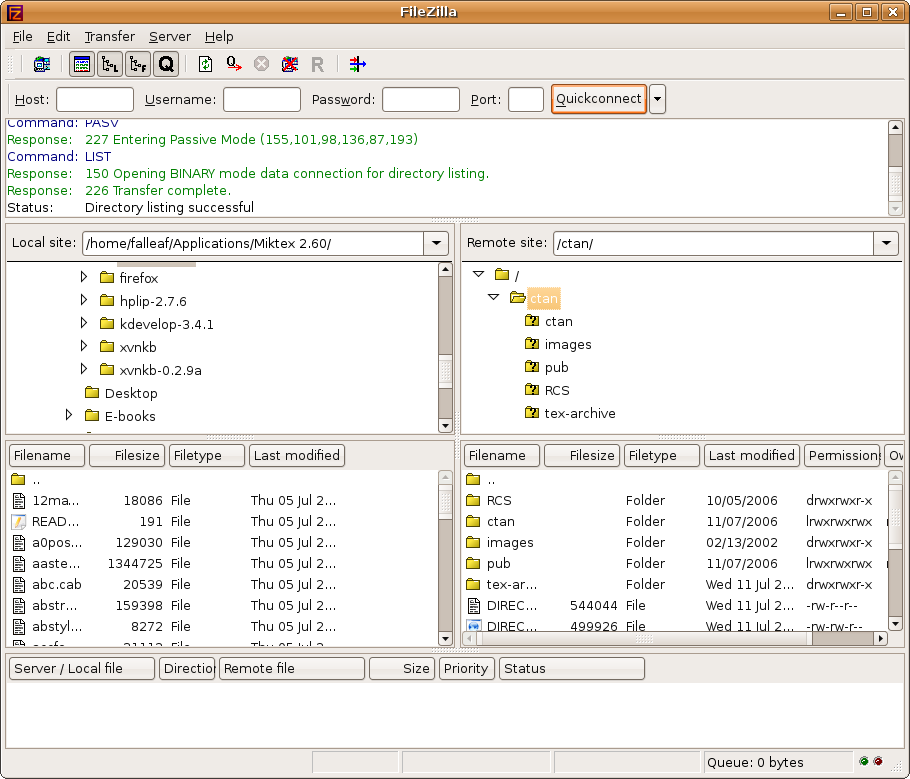Click the Host input field
The height and width of the screenshot is (779, 910).
coord(95,99)
